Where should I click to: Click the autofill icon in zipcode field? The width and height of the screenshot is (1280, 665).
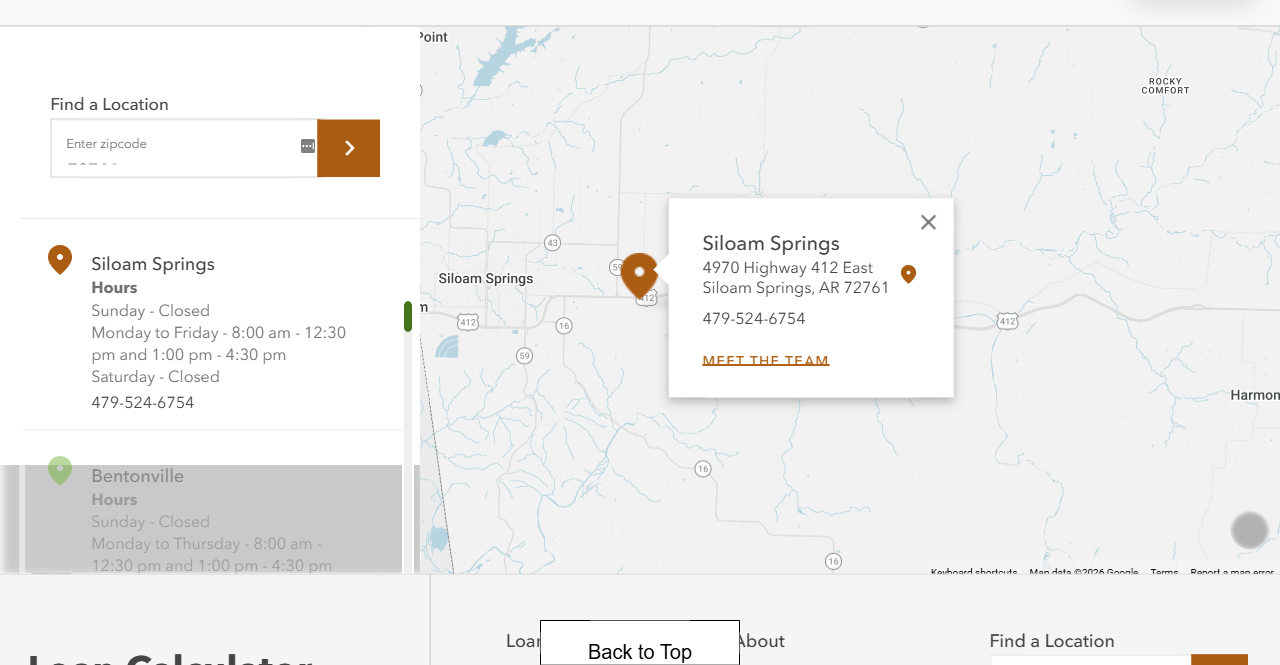point(308,146)
